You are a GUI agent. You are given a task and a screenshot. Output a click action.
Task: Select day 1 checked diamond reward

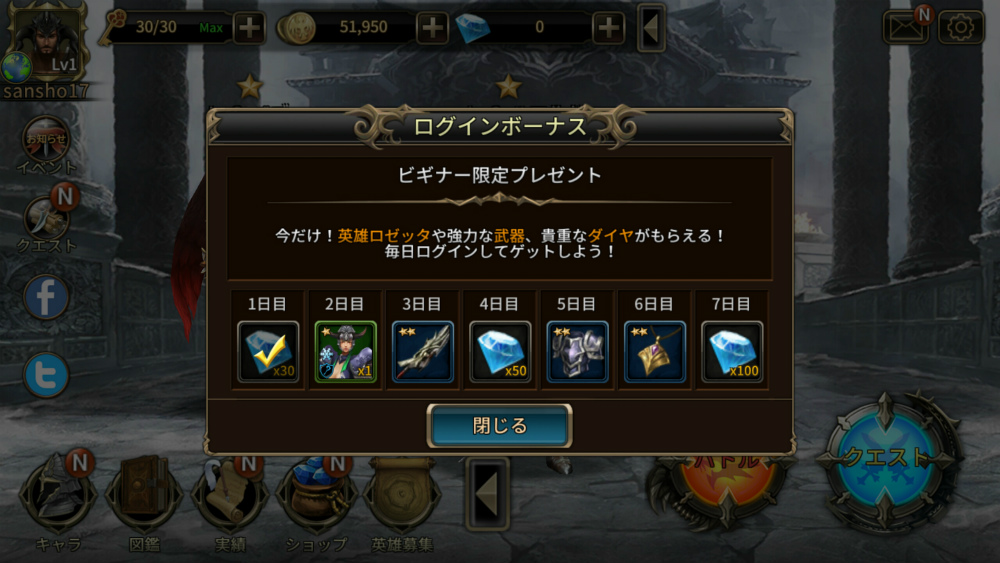(268, 352)
